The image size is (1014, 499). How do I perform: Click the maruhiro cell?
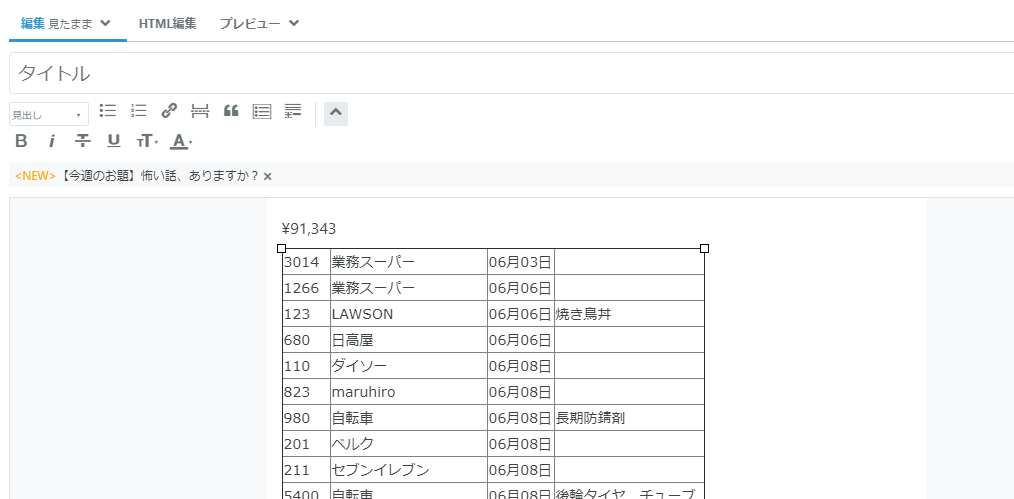point(409,392)
